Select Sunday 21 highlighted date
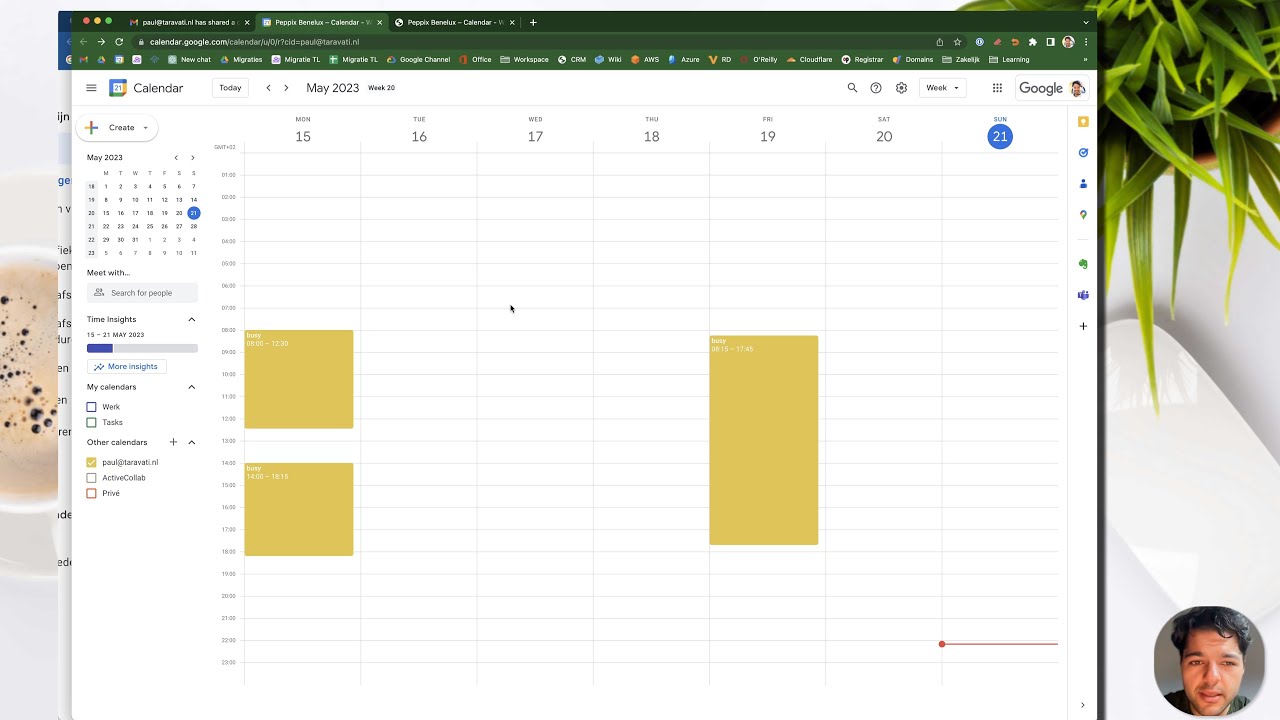The image size is (1280, 720). [1000, 137]
